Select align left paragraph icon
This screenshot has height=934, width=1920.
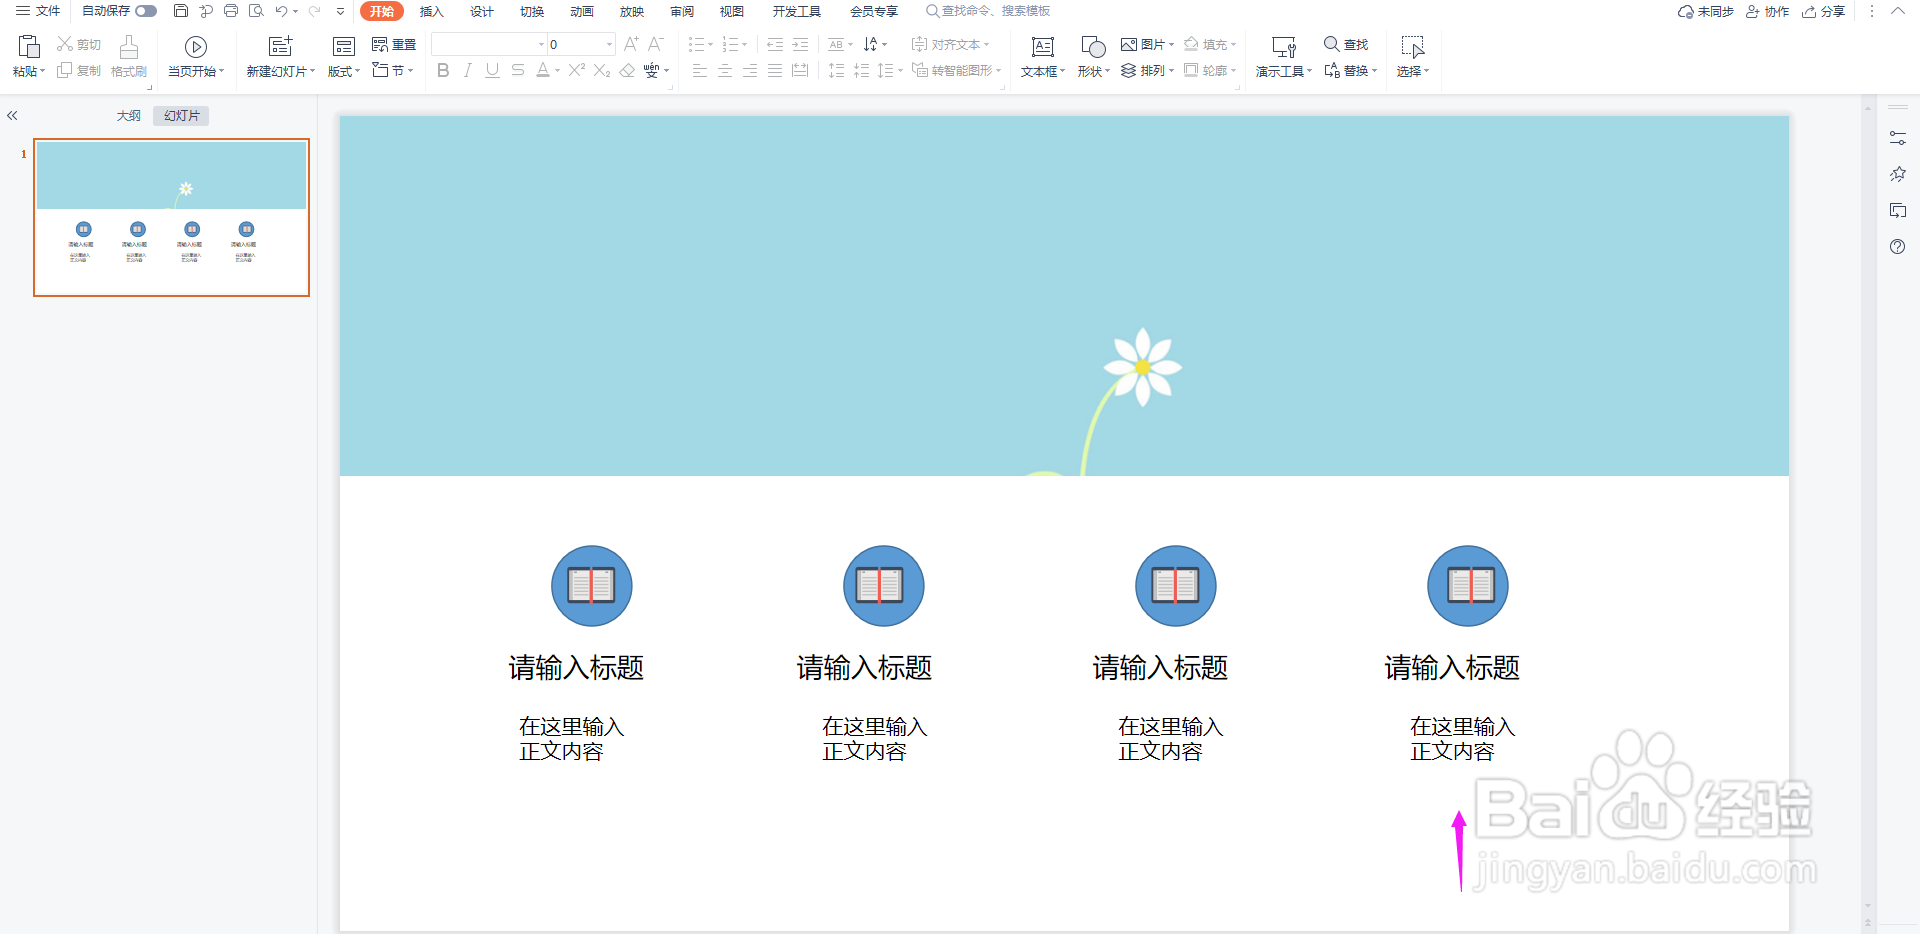click(x=699, y=71)
